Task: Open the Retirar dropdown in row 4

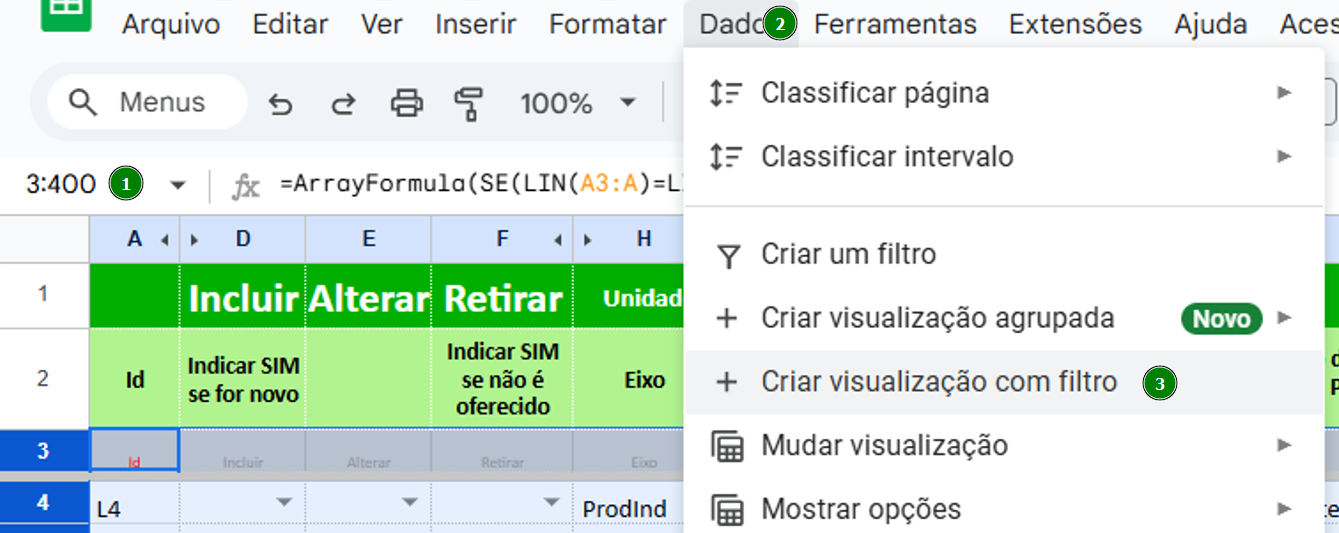Action: click(552, 501)
